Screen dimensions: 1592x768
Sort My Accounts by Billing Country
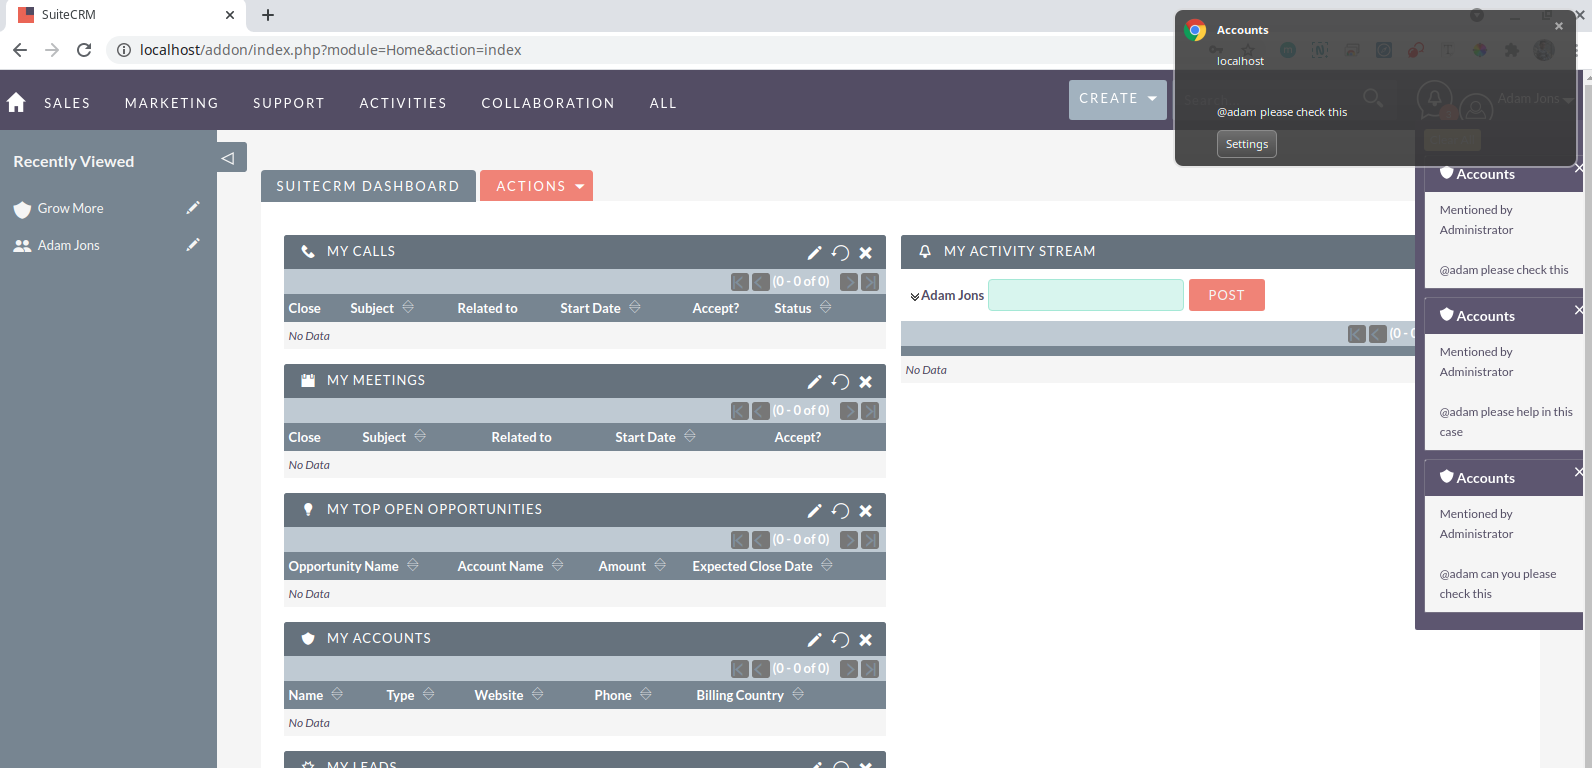pyautogui.click(x=798, y=694)
